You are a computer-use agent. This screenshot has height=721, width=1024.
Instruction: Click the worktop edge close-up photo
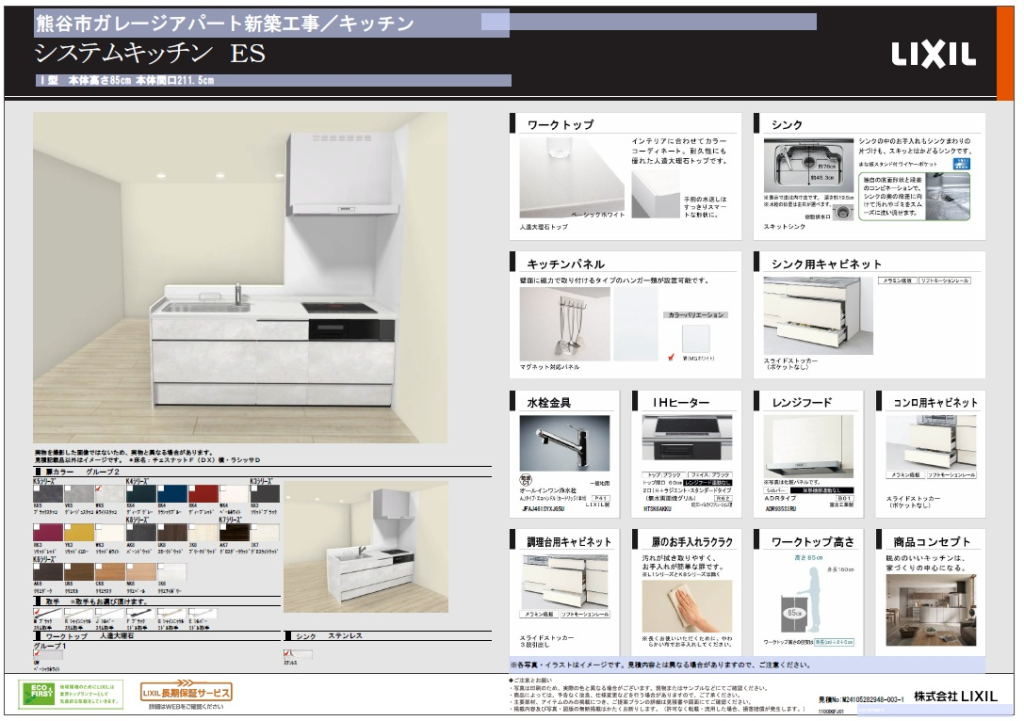[x=656, y=195]
